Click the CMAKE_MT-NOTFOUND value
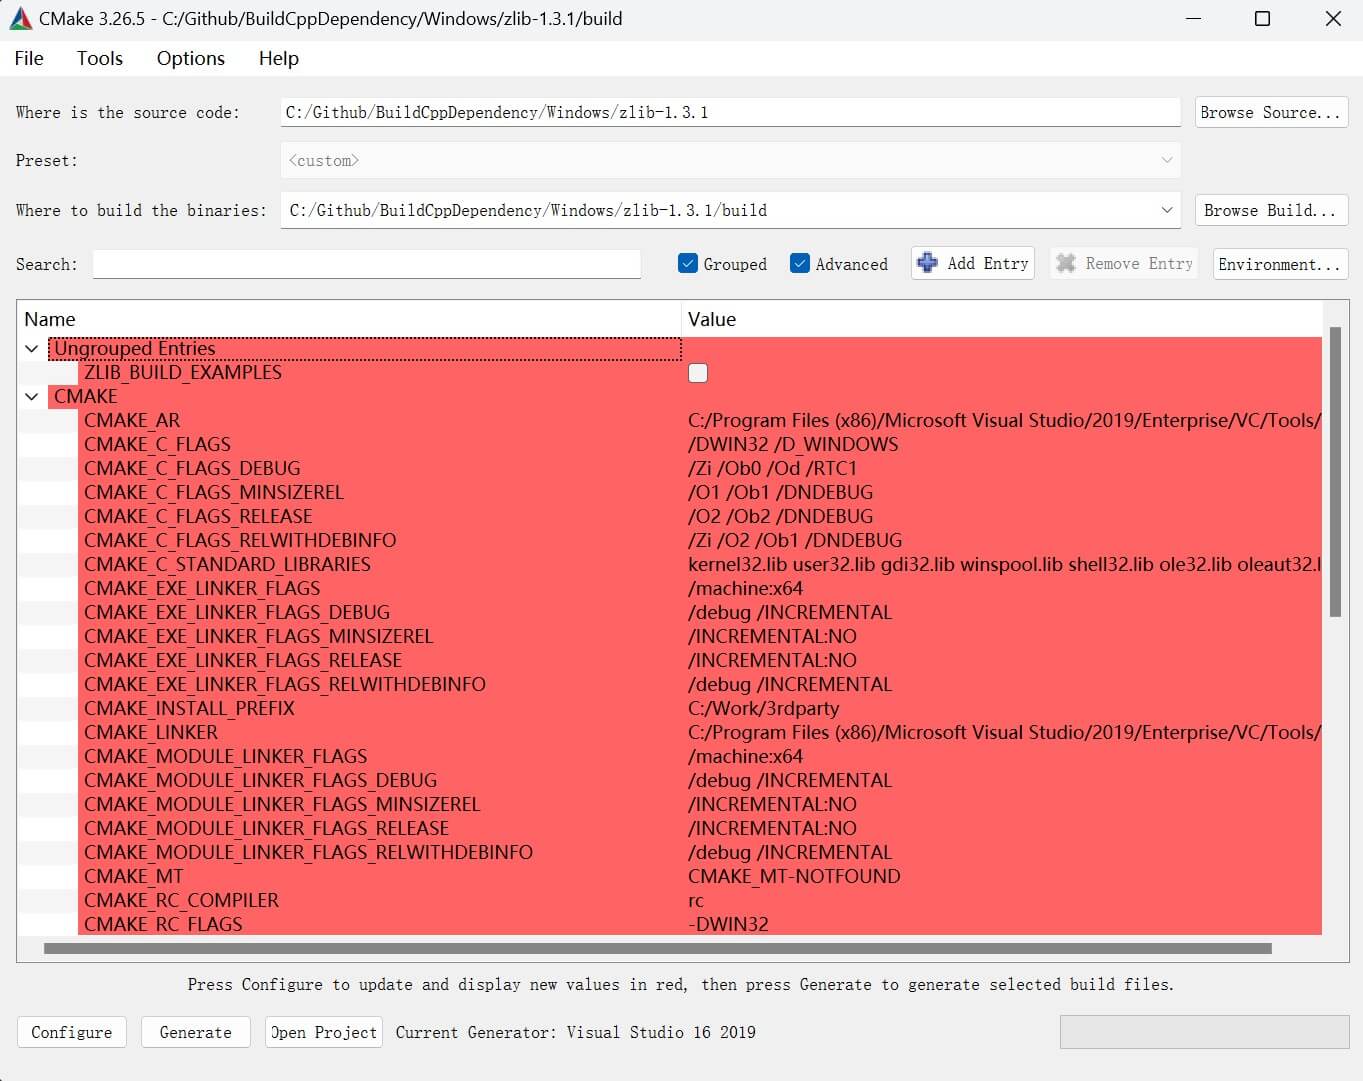The image size is (1363, 1081). click(x=794, y=877)
